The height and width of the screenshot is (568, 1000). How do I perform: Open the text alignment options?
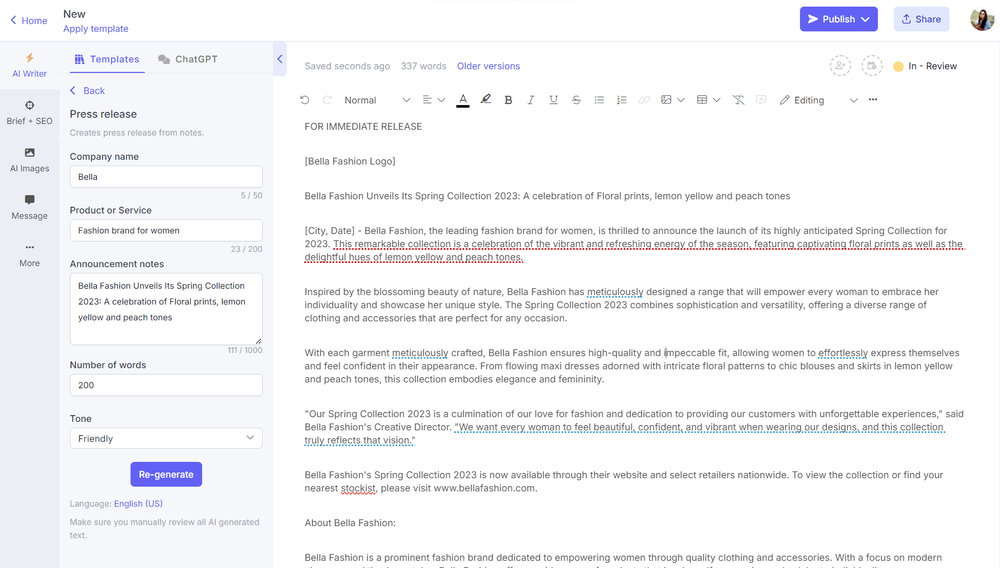pos(434,100)
